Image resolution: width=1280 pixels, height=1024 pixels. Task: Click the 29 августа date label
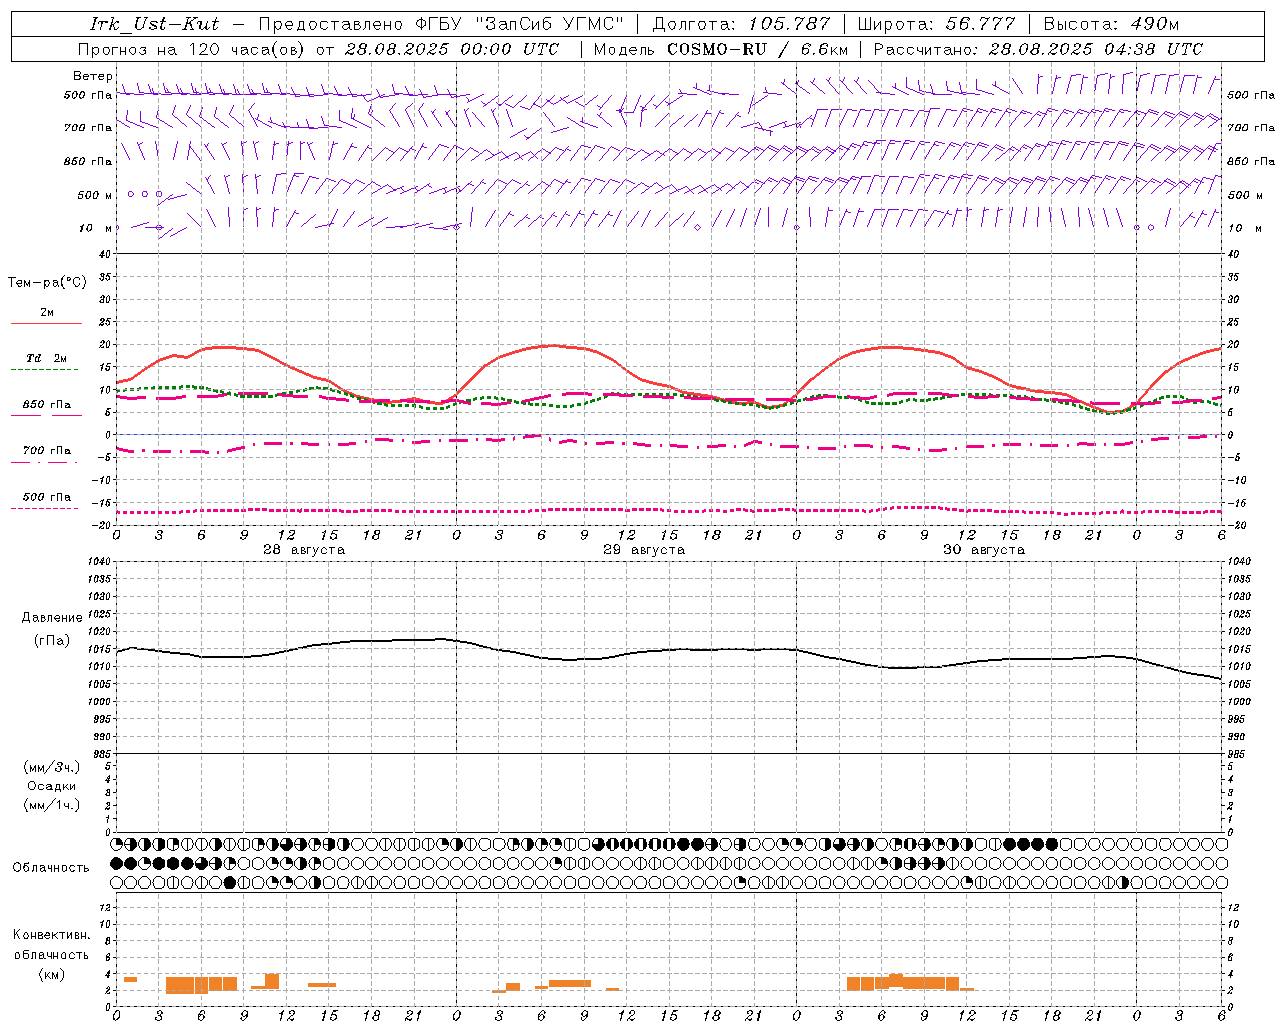[x=644, y=550]
